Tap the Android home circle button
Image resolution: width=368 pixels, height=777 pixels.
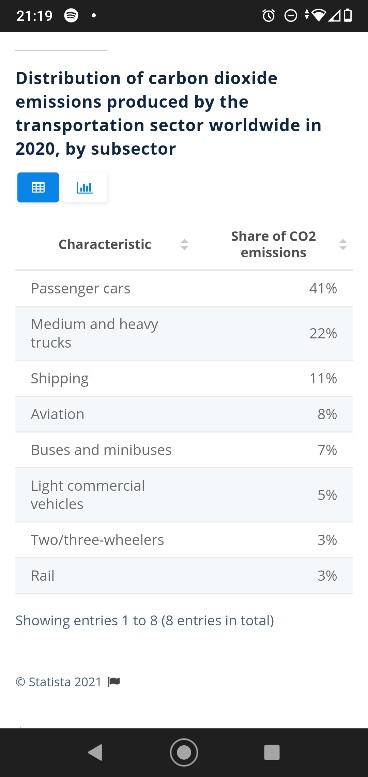pyautogui.click(x=184, y=752)
